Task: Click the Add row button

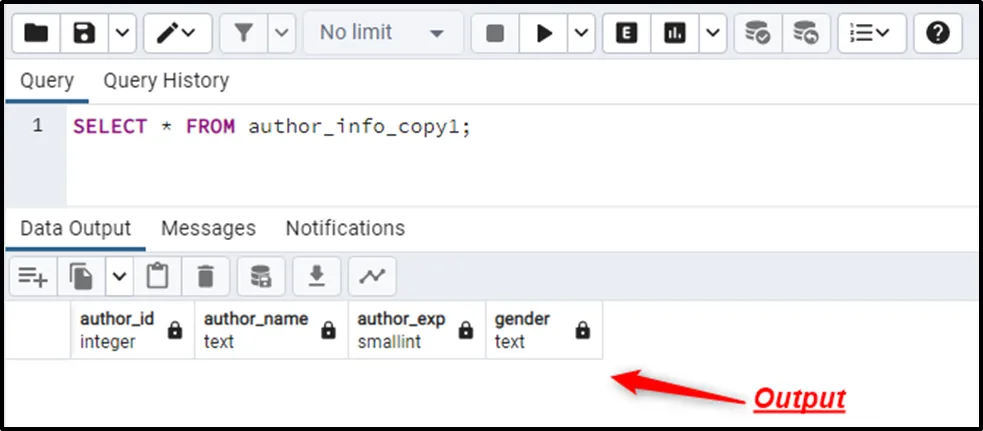Action: click(33, 276)
